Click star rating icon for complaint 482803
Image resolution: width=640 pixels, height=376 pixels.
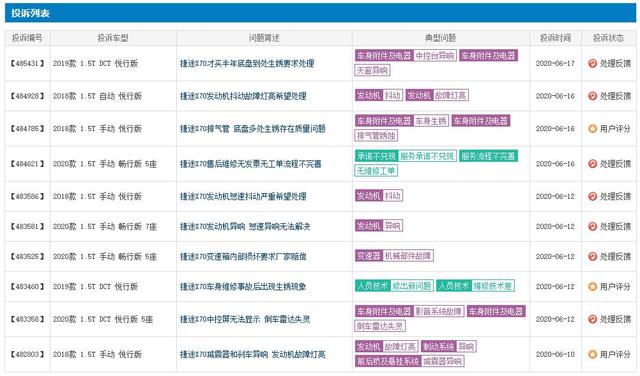pos(592,354)
